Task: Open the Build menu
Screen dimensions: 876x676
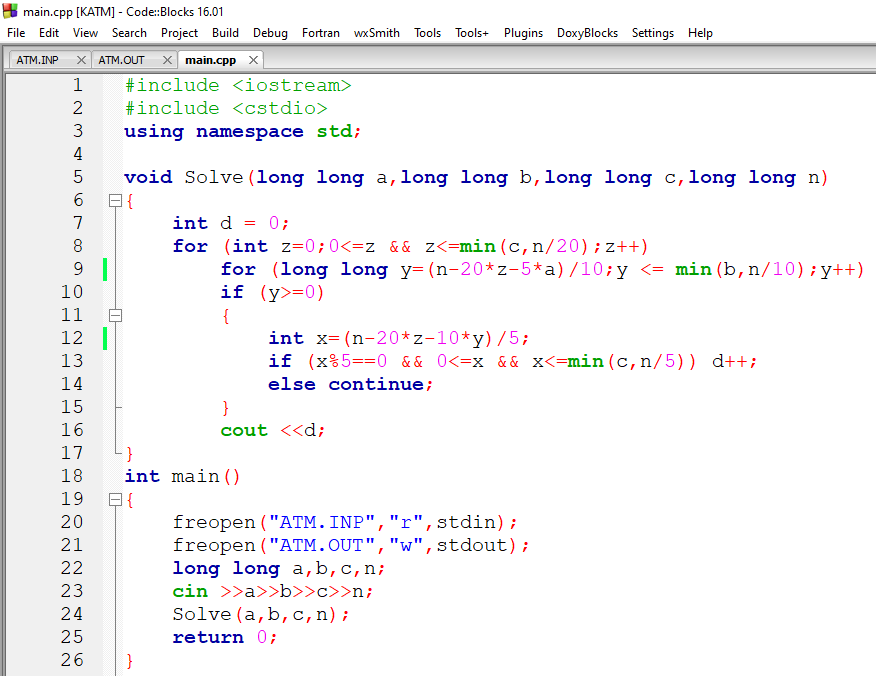Action: 225,33
